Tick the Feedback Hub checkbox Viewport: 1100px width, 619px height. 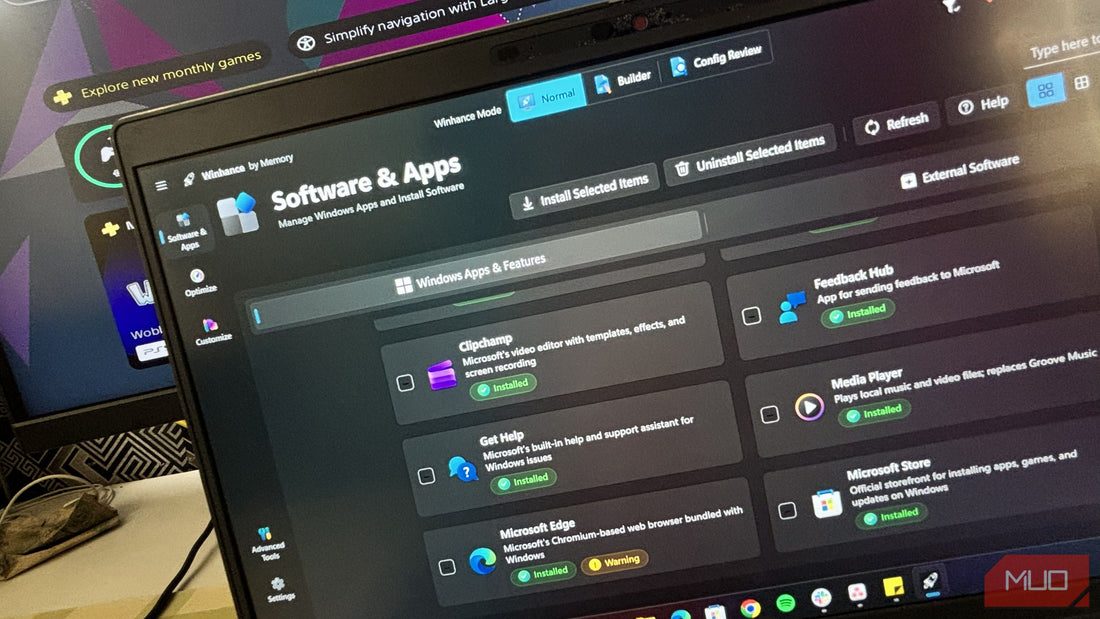click(751, 316)
